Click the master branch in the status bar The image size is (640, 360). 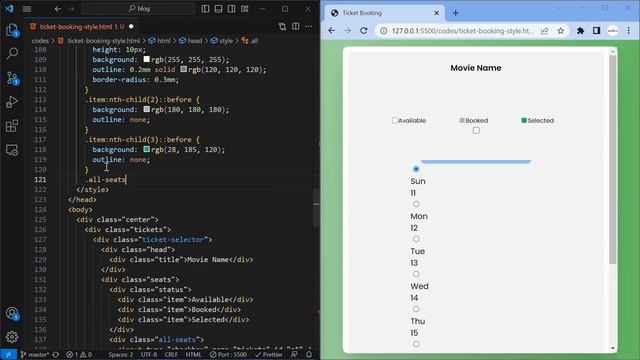(x=34, y=355)
